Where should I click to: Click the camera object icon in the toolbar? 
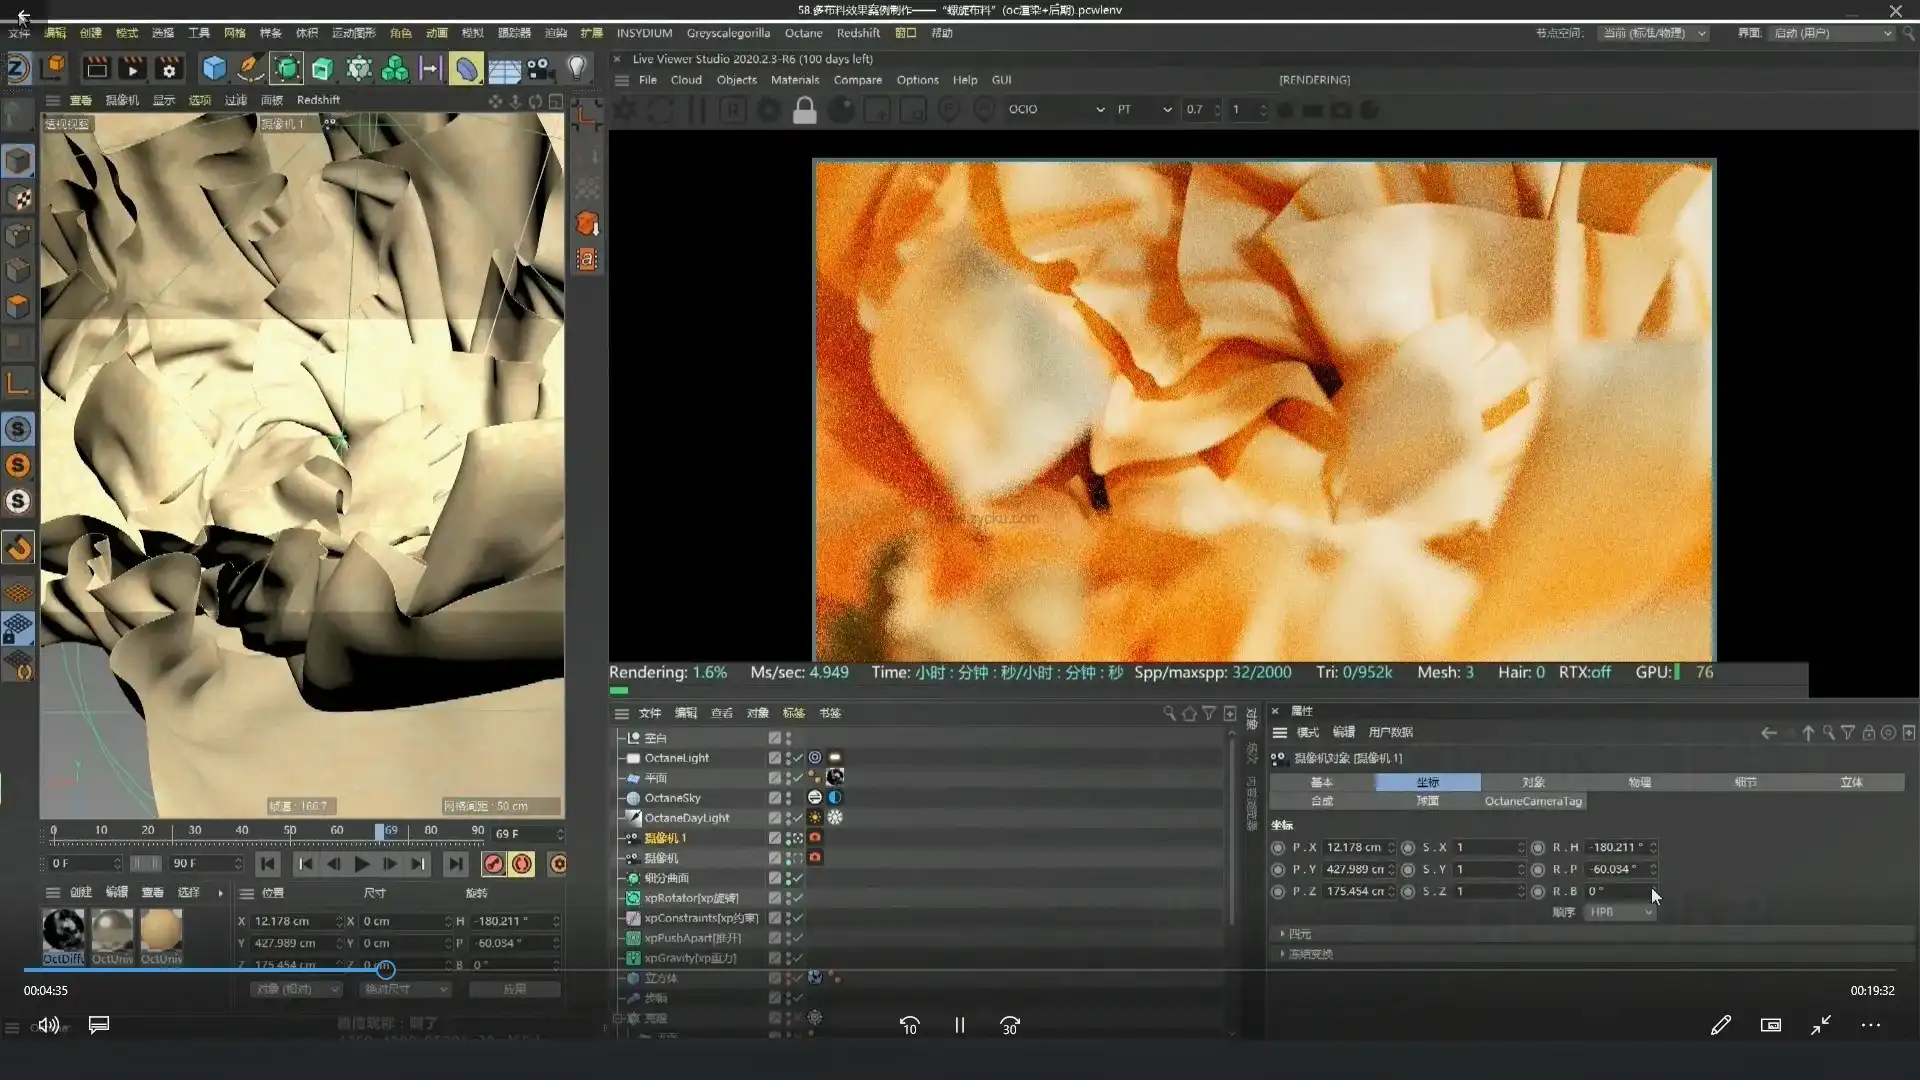point(540,67)
